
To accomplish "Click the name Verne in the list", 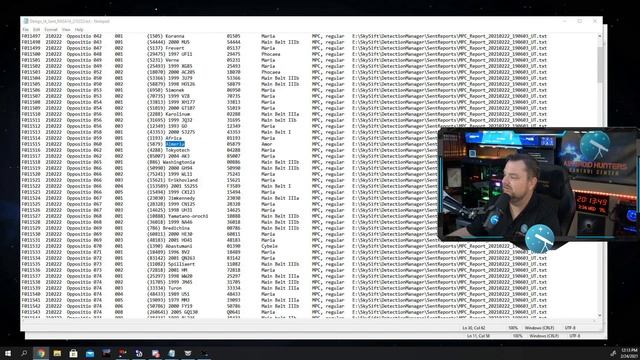I will pyautogui.click(x=172, y=60).
